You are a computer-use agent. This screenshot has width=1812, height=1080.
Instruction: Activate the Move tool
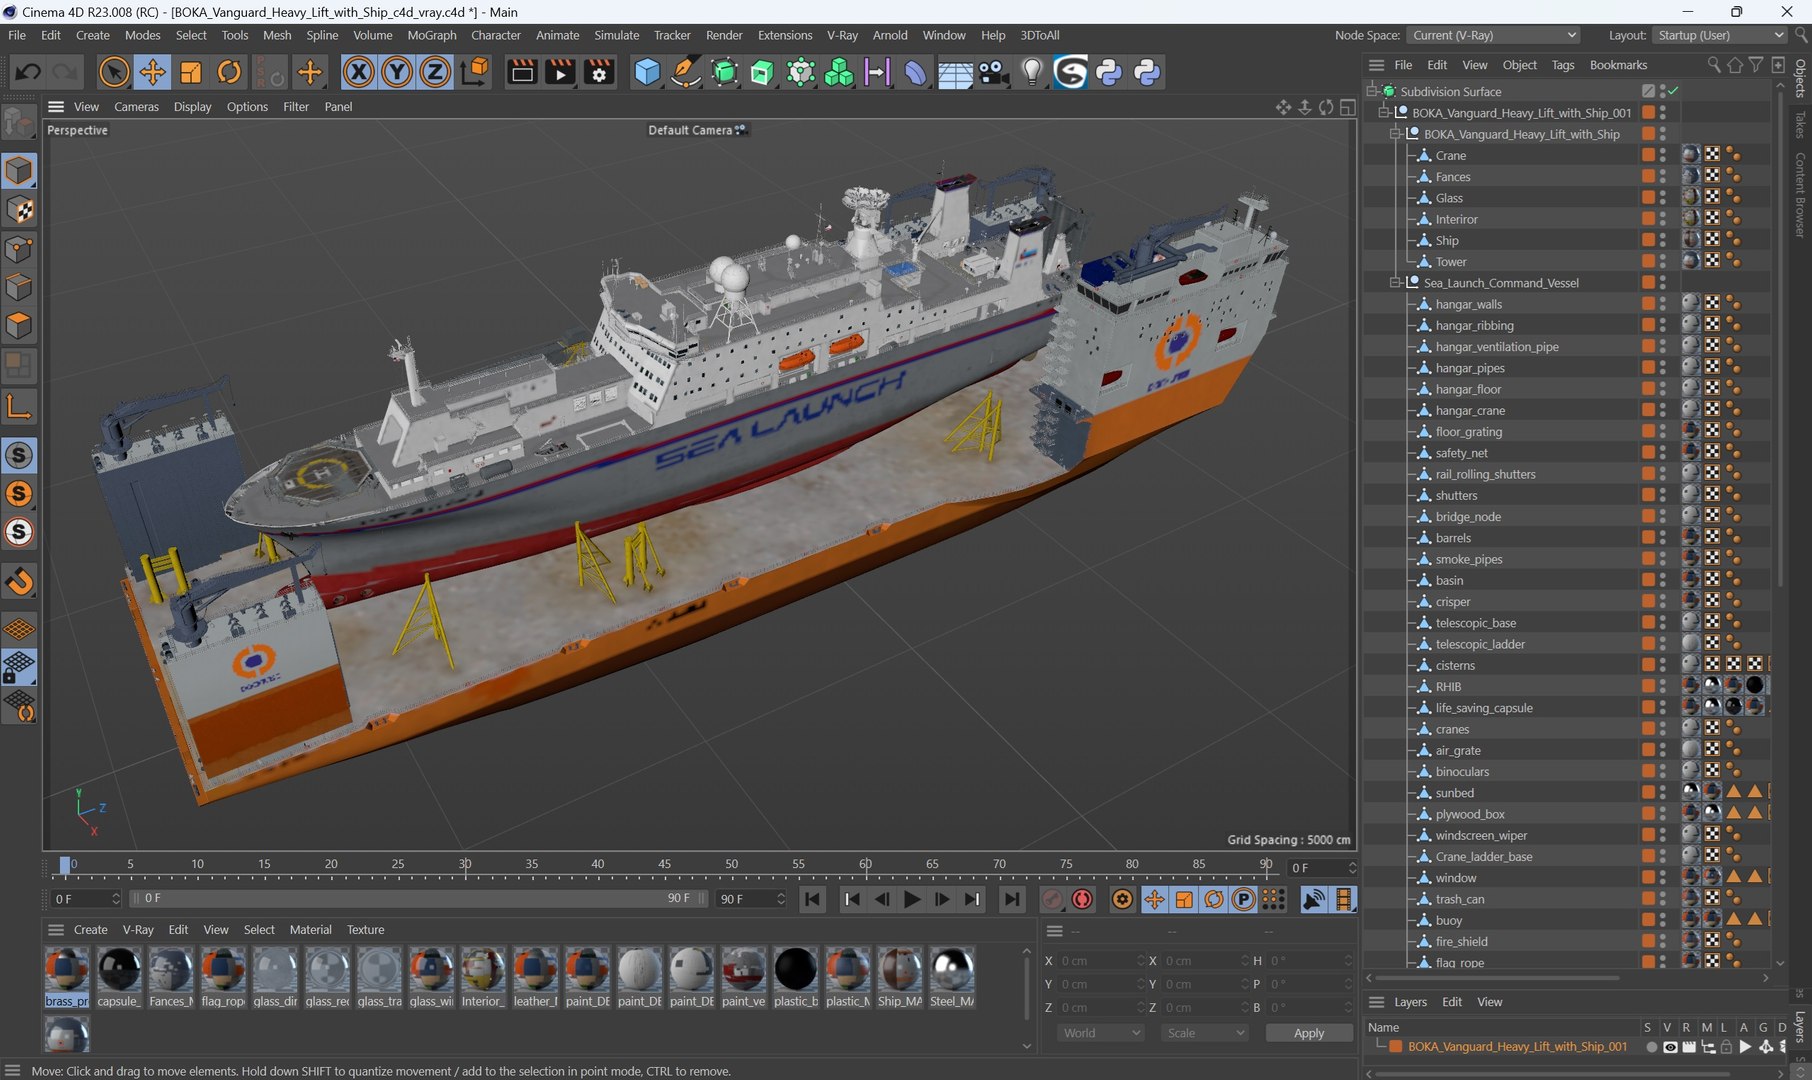(152, 72)
